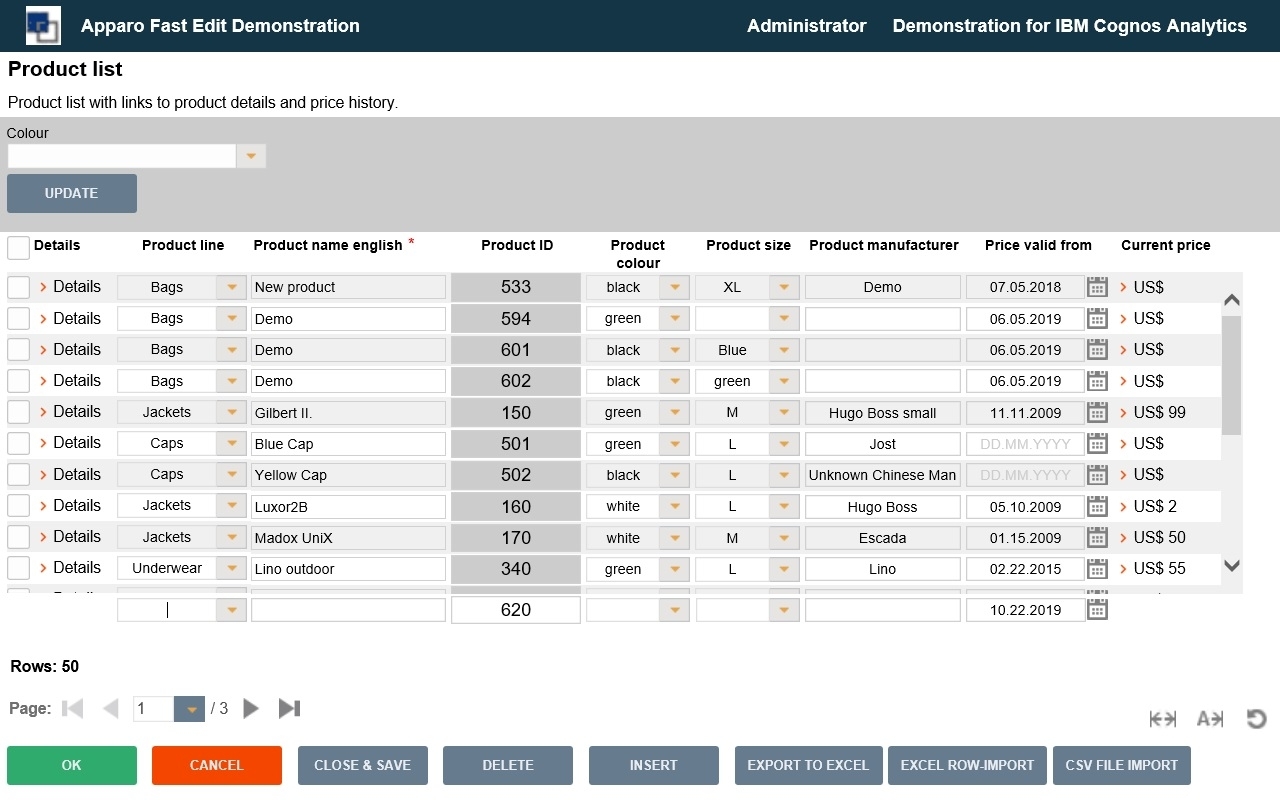
Task: Click the Apparo logo in header
Action: point(43,26)
